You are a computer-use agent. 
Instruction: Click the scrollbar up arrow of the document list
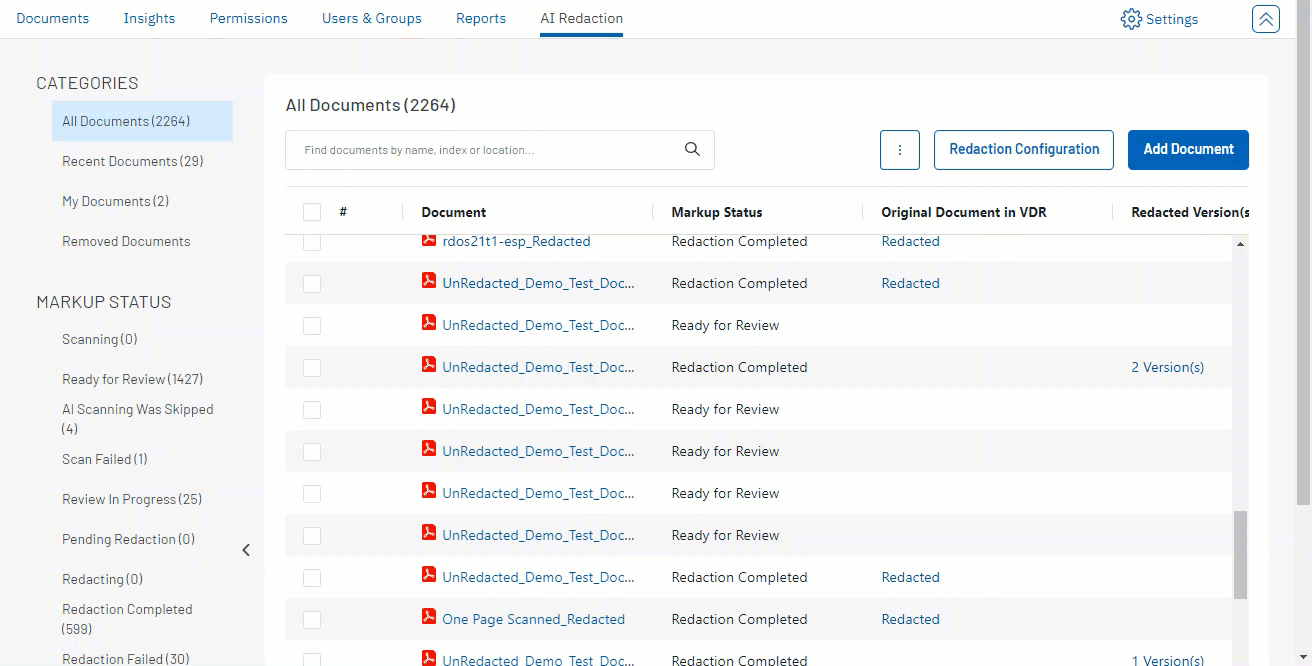(x=1241, y=244)
